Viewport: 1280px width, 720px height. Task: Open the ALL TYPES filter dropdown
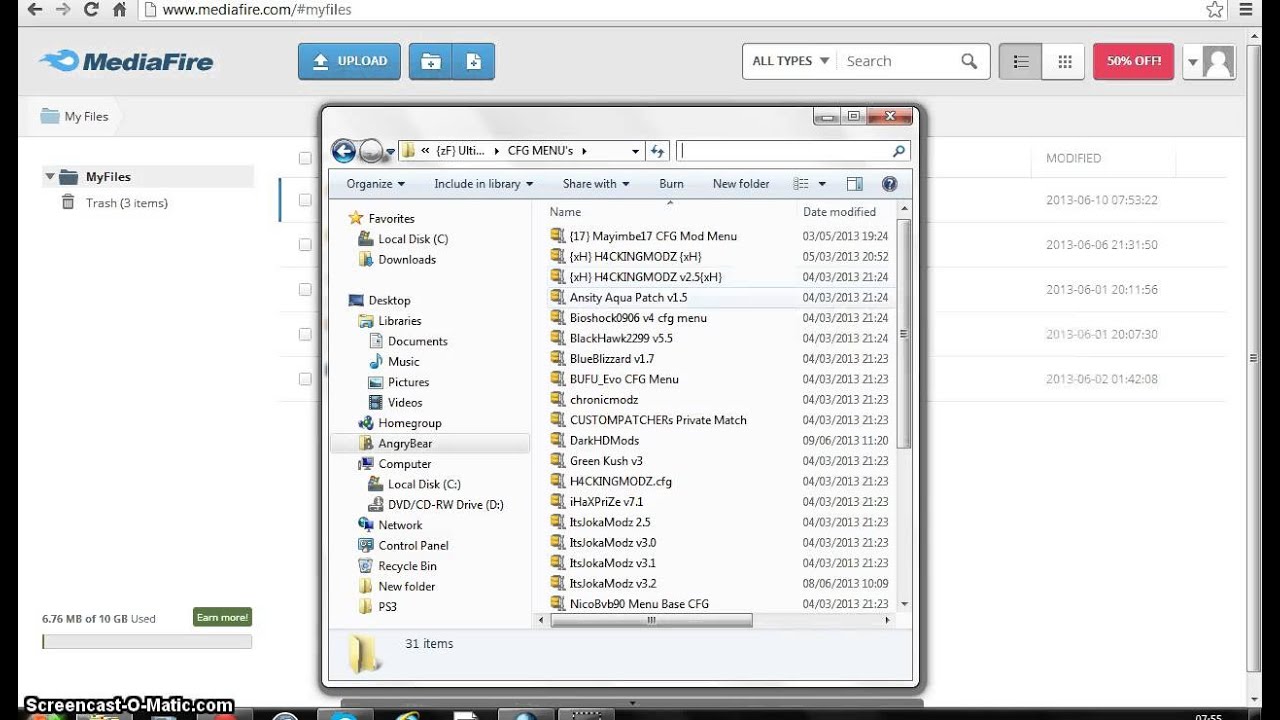790,61
